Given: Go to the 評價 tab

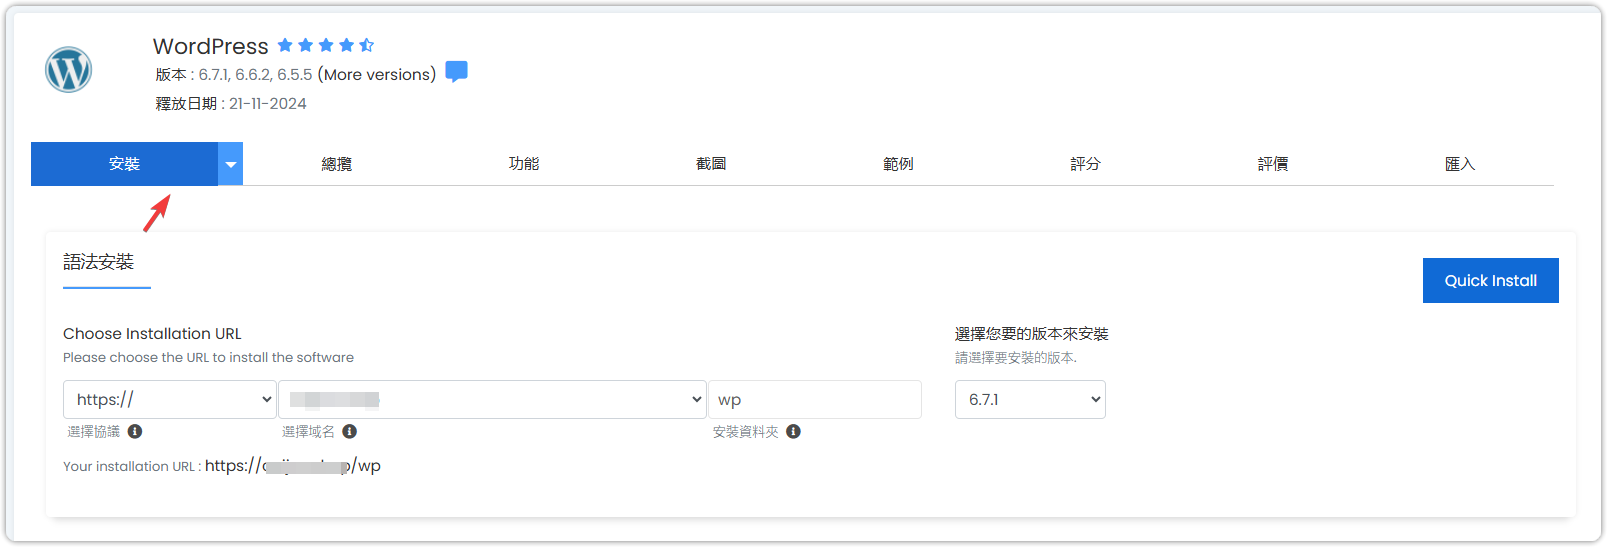Looking at the screenshot, I should pyautogui.click(x=1273, y=164).
